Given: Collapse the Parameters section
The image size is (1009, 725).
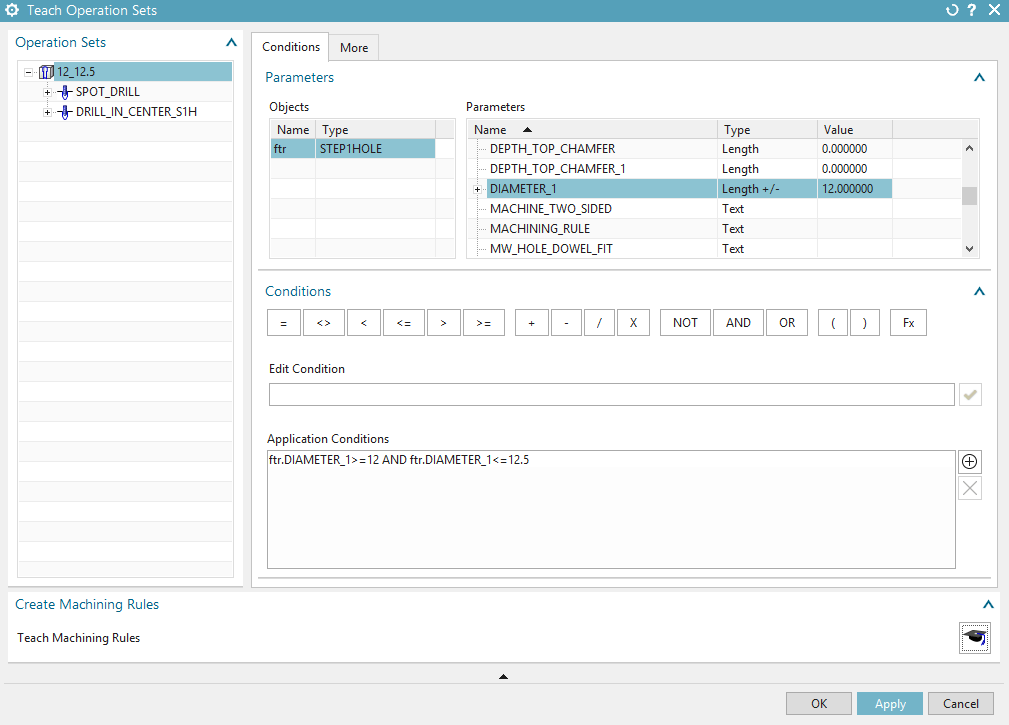Looking at the screenshot, I should [979, 78].
